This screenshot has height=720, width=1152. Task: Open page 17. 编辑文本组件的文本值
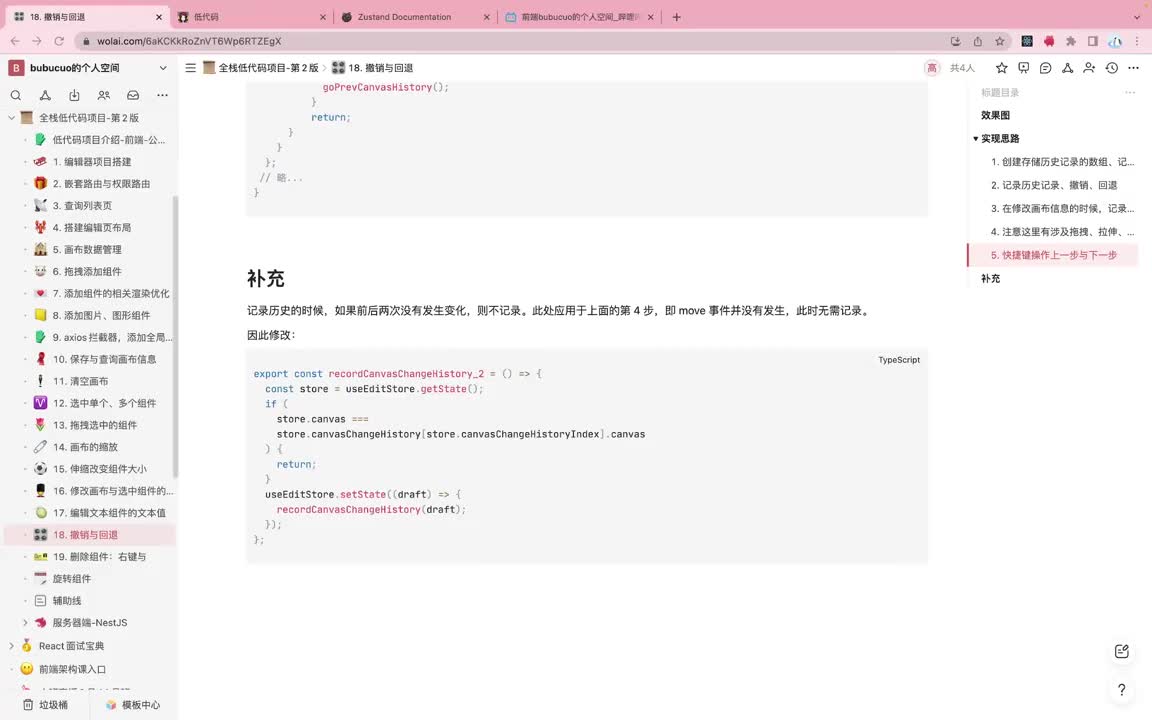click(109, 513)
